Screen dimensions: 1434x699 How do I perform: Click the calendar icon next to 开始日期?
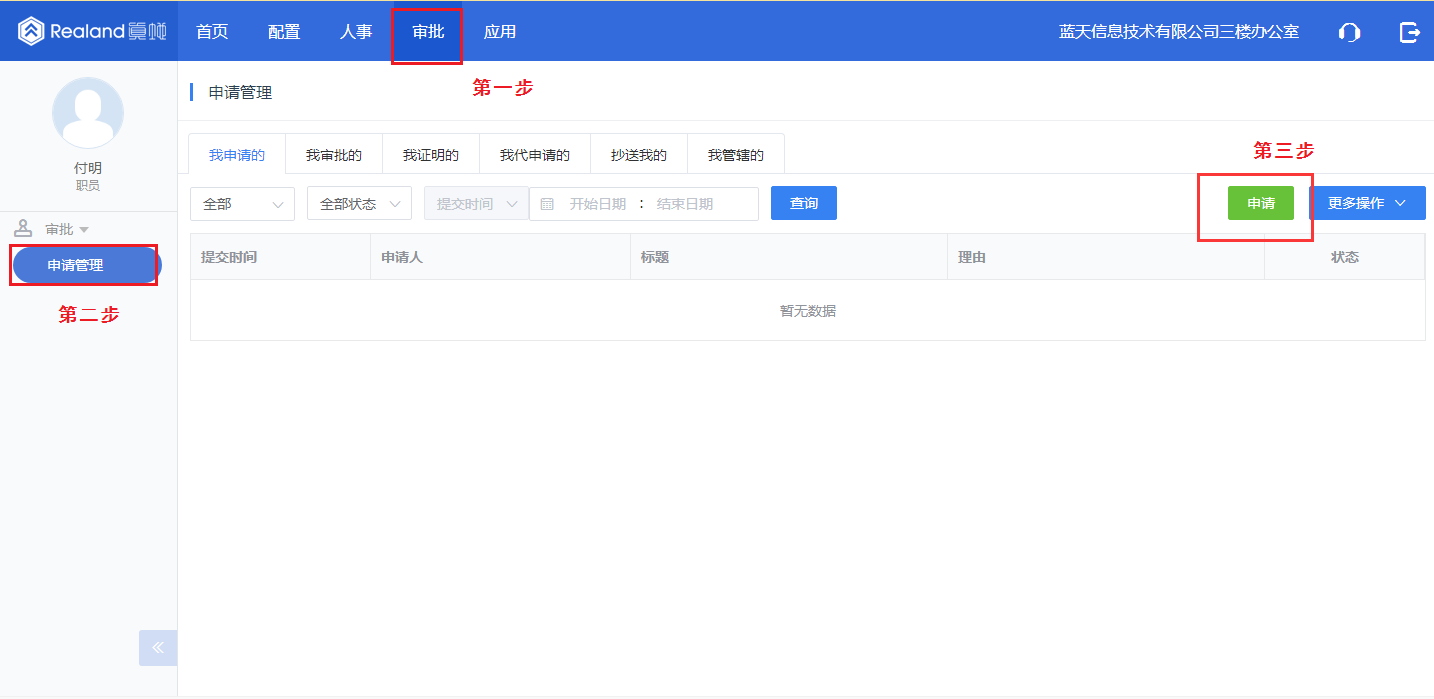tap(547, 203)
